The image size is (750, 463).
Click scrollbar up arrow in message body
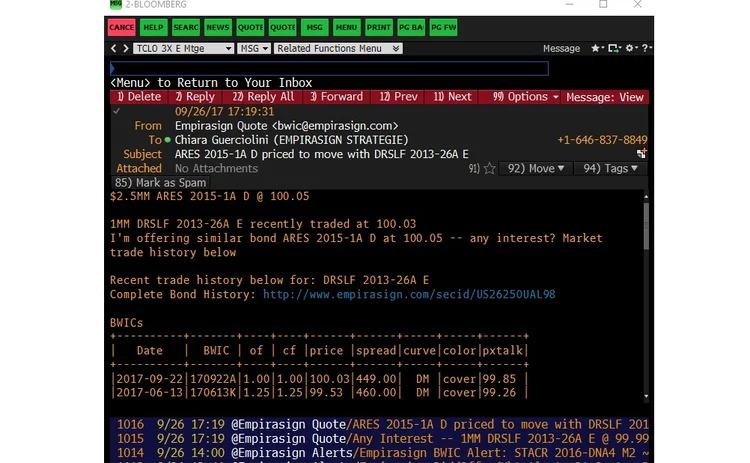pos(646,197)
